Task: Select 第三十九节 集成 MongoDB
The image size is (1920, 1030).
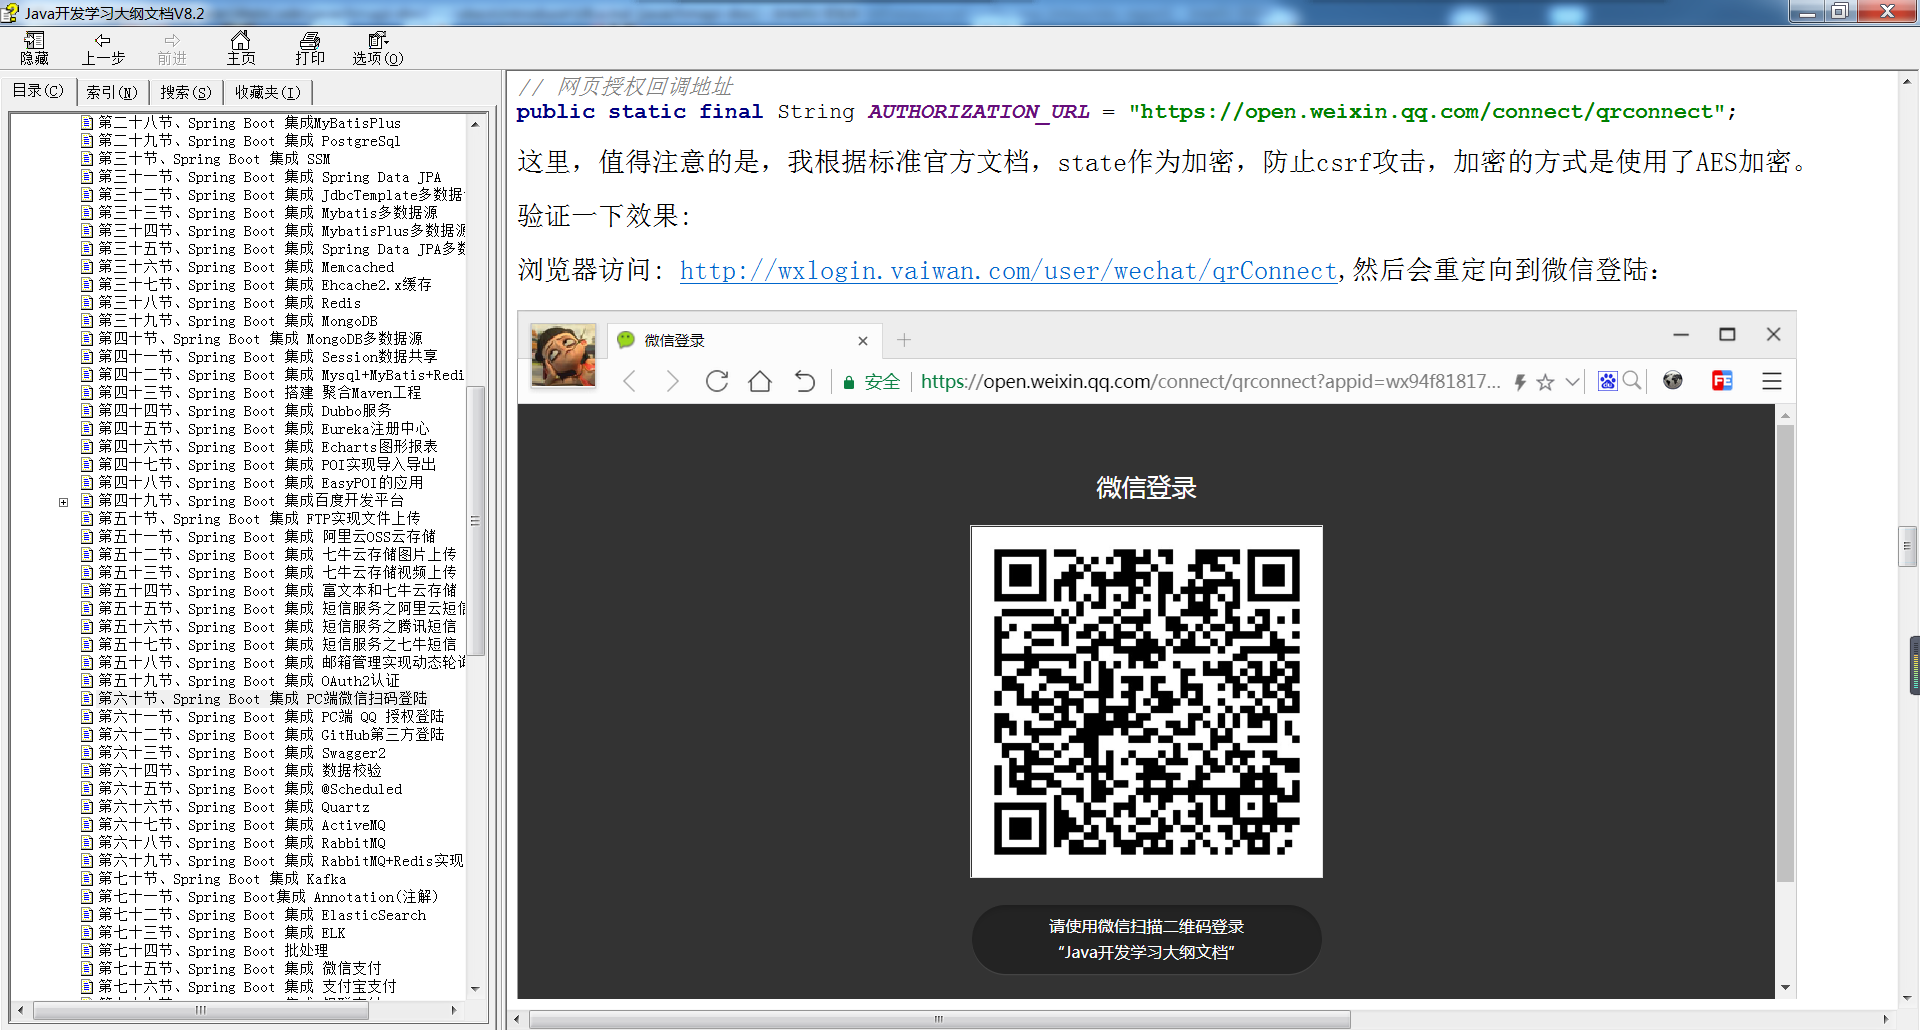Action: [x=238, y=321]
